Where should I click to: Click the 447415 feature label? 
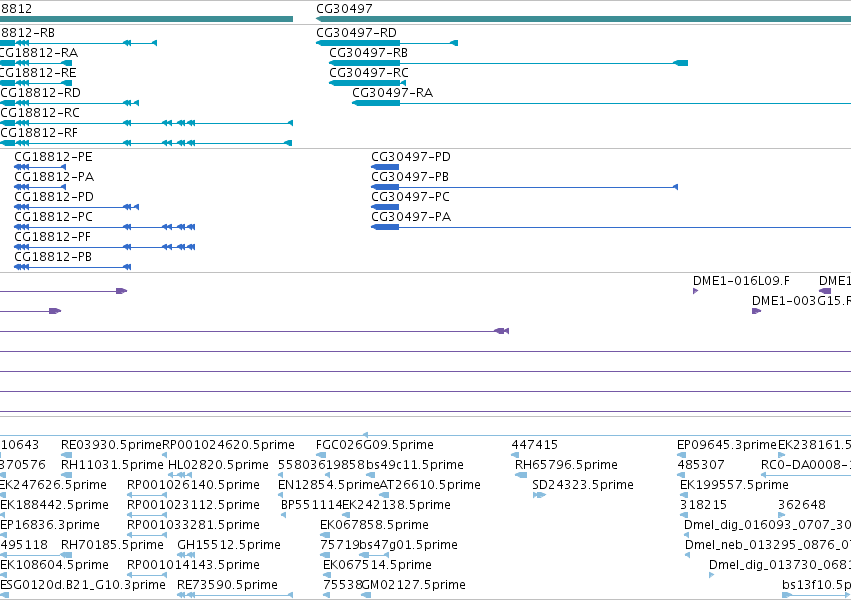[x=534, y=445]
